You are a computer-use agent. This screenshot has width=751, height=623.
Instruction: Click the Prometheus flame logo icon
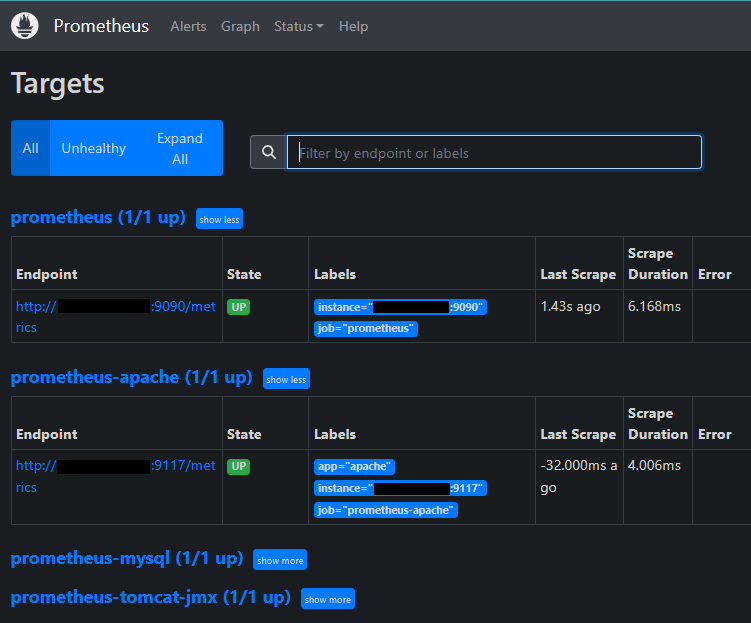coord(24,26)
